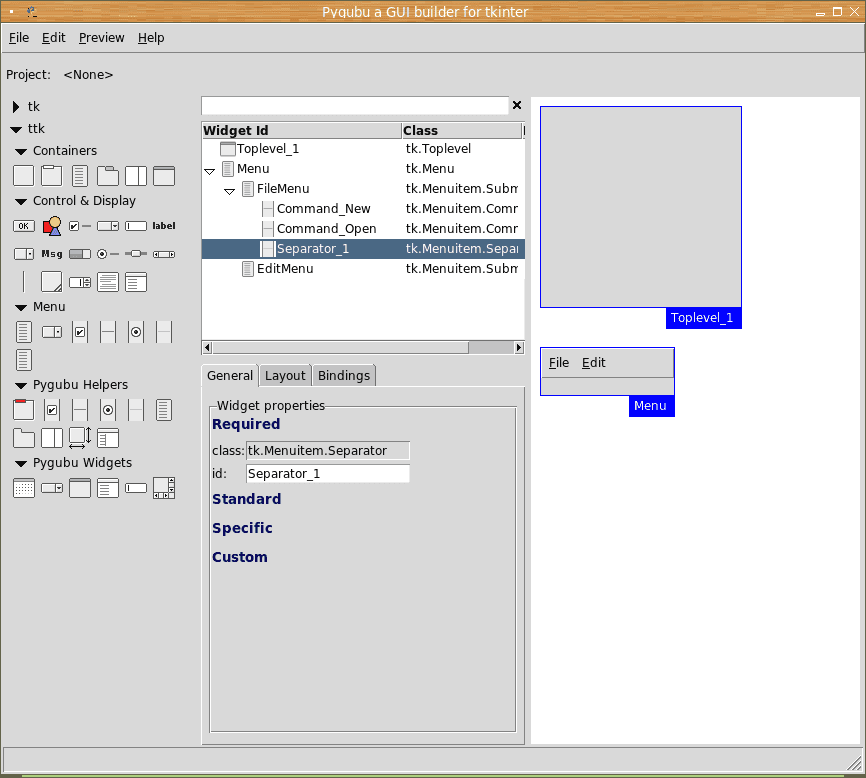Click the blue Toplevel_1 preview label
This screenshot has height=778, width=866.
pos(702,319)
